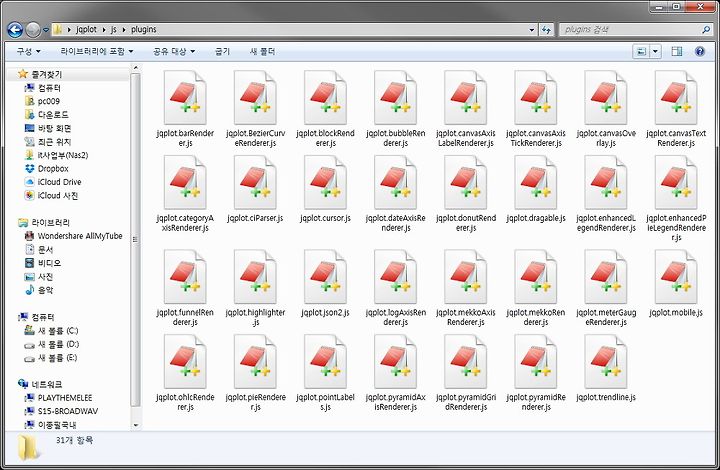Select jqplot.pyramidAxisRenderer.js file icon
This screenshot has height=470, width=720.
click(x=395, y=362)
